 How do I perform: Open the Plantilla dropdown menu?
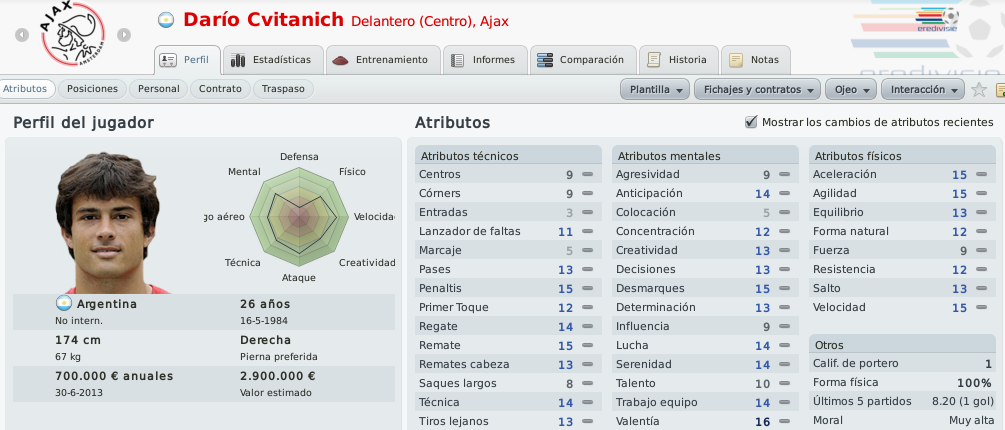(x=654, y=89)
